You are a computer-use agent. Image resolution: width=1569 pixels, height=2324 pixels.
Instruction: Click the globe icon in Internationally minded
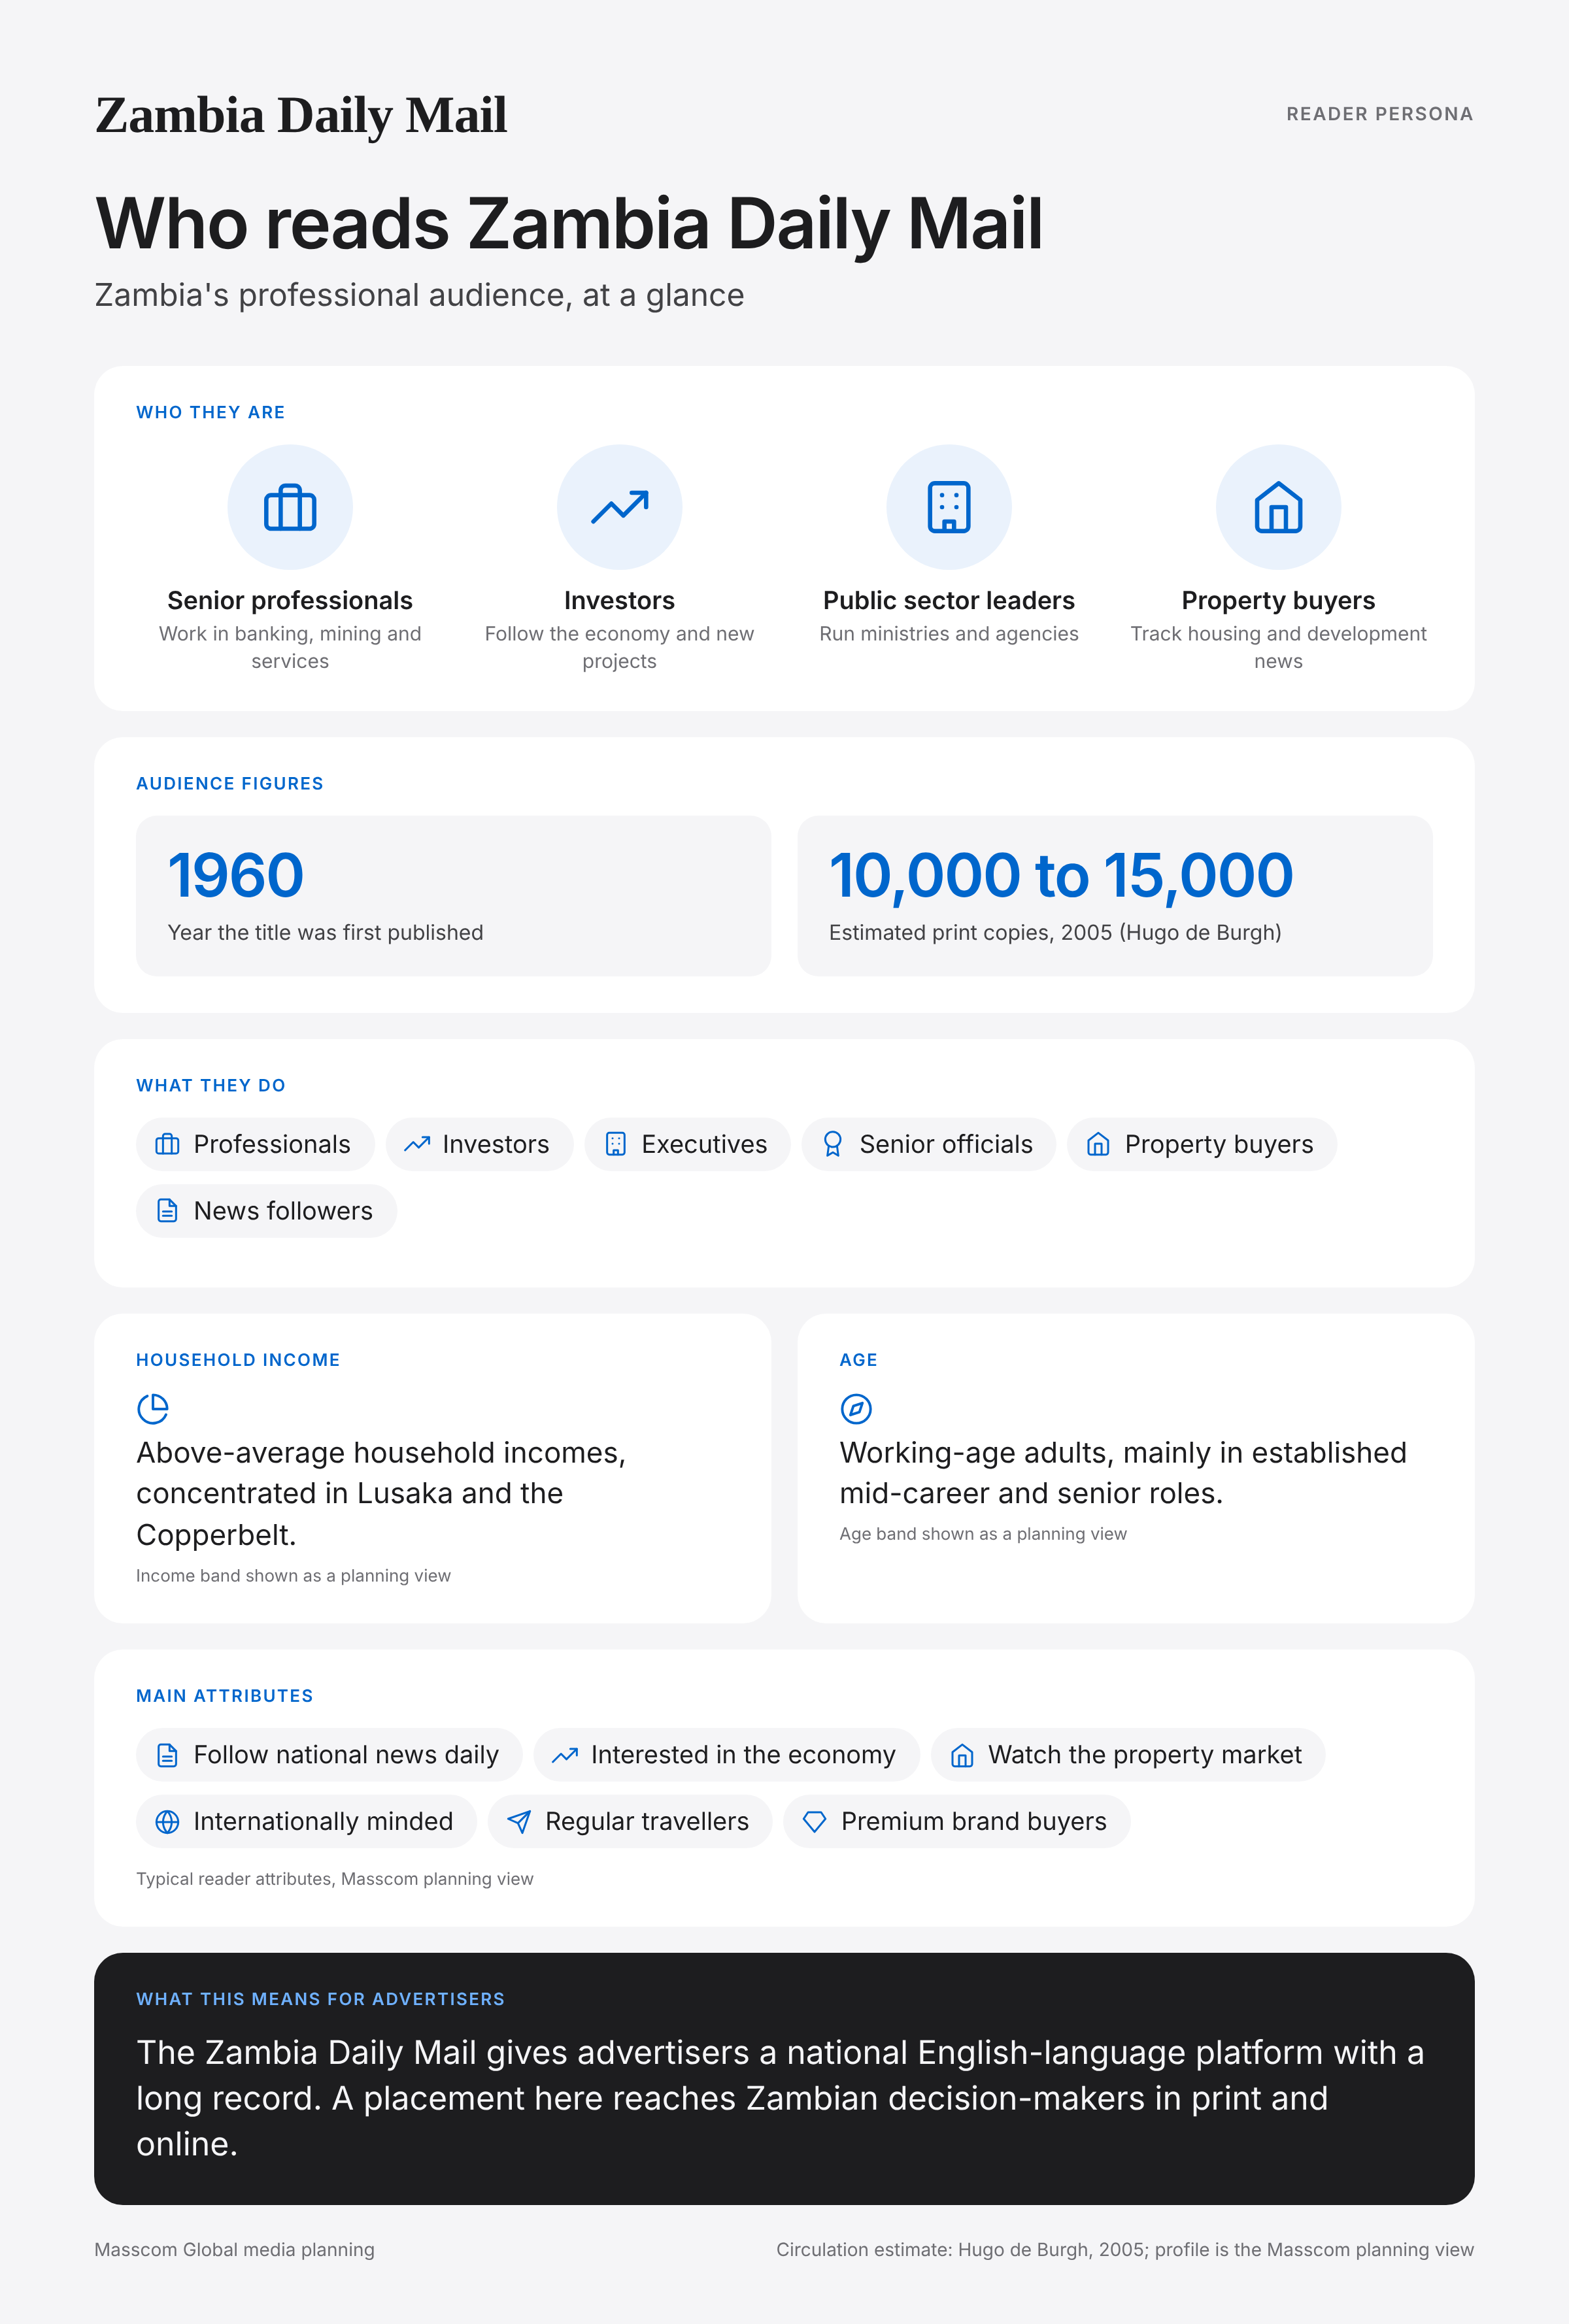click(x=168, y=1821)
